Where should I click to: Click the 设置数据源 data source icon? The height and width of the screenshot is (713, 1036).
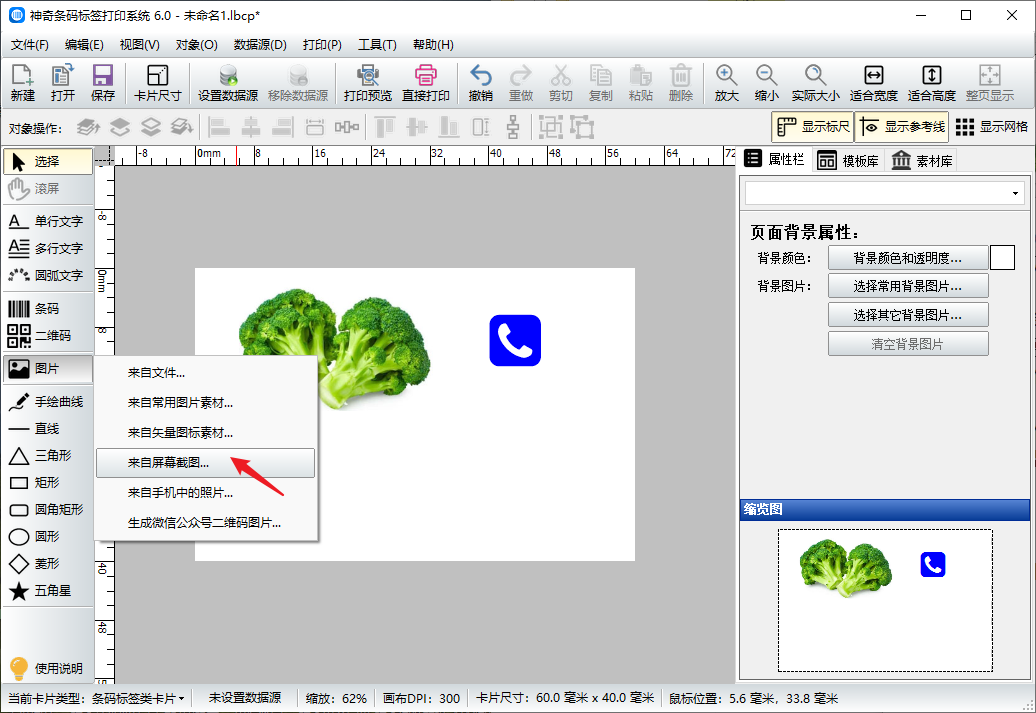pos(228,83)
